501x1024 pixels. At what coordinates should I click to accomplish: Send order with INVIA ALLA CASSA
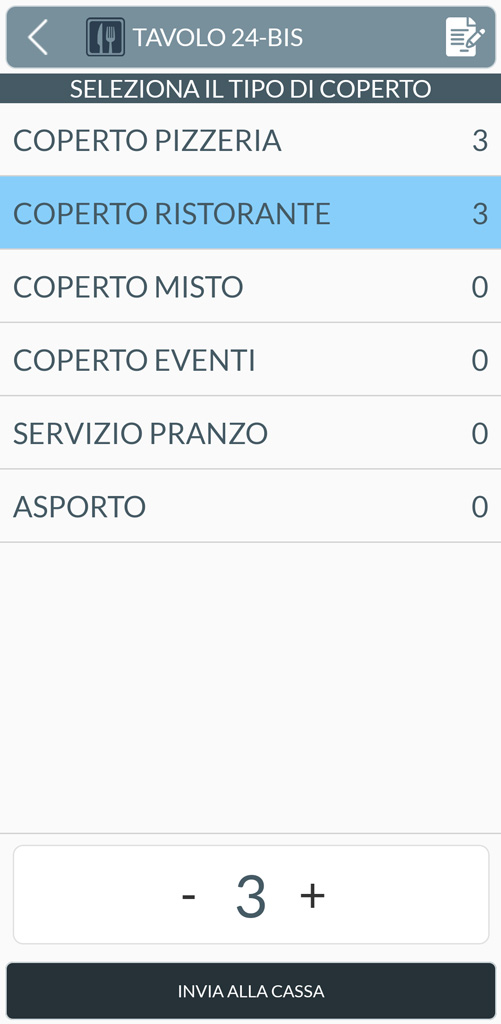coord(251,991)
